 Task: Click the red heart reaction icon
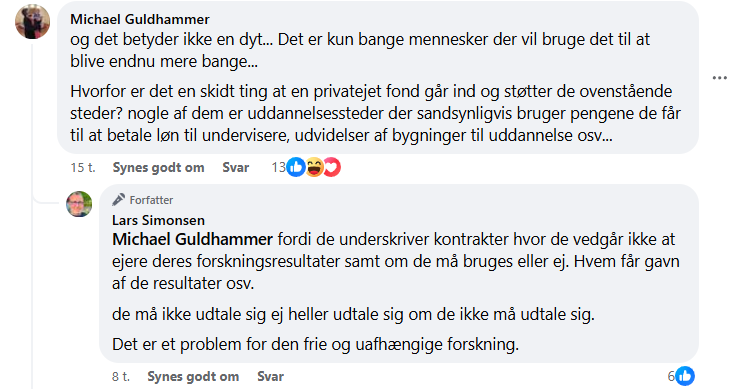tap(332, 167)
